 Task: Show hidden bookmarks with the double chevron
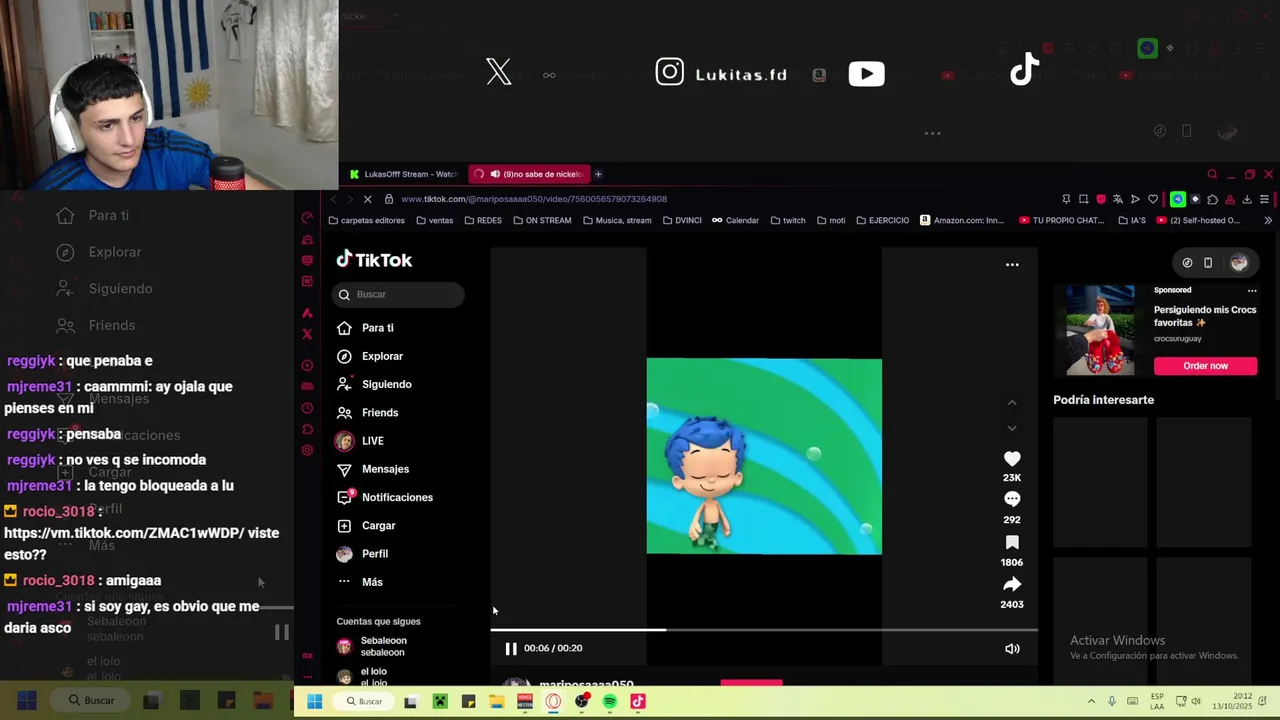(1268, 220)
